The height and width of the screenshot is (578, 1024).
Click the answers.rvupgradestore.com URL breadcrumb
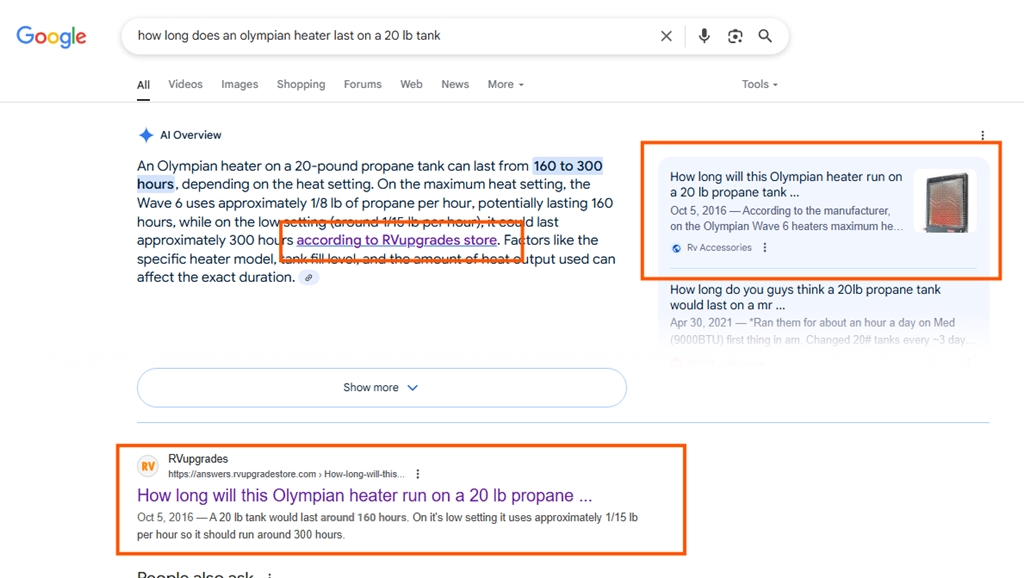coord(286,474)
